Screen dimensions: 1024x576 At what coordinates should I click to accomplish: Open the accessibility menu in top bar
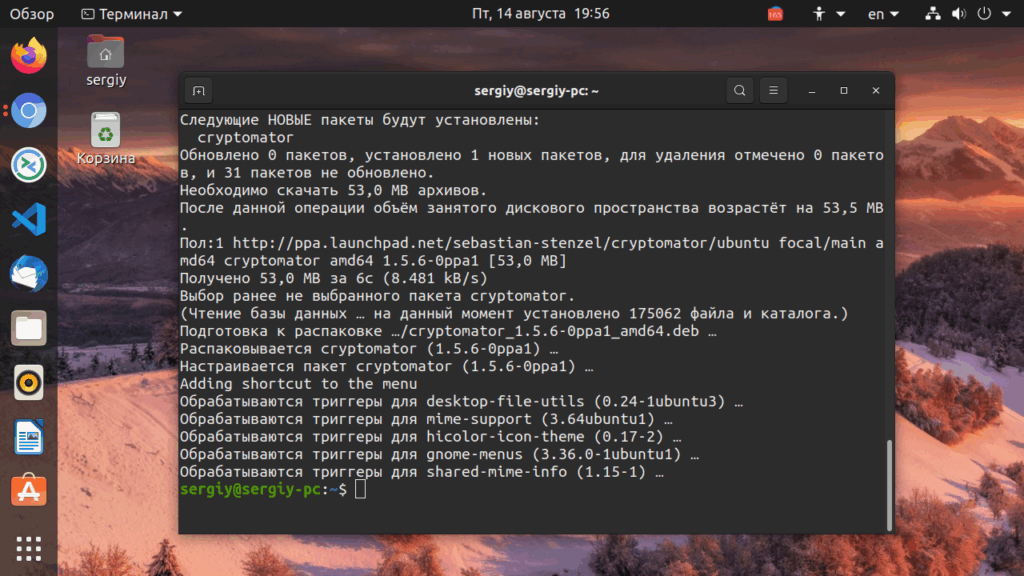click(x=828, y=14)
